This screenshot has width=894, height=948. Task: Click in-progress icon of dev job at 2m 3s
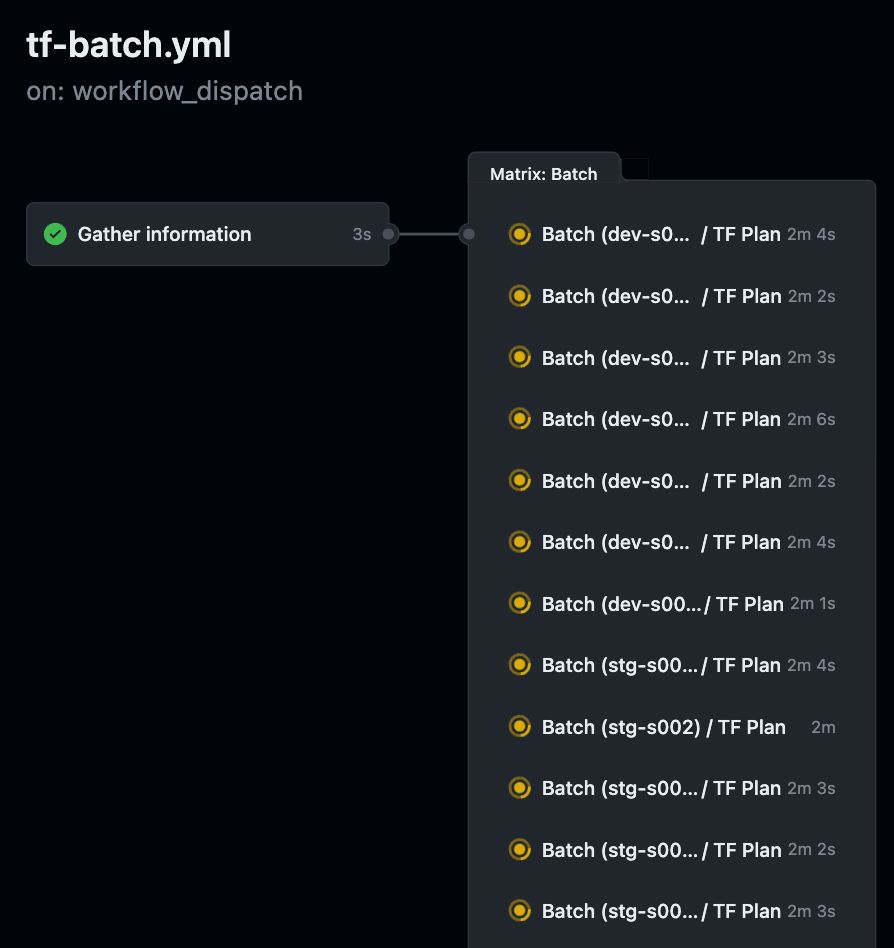[x=519, y=357]
